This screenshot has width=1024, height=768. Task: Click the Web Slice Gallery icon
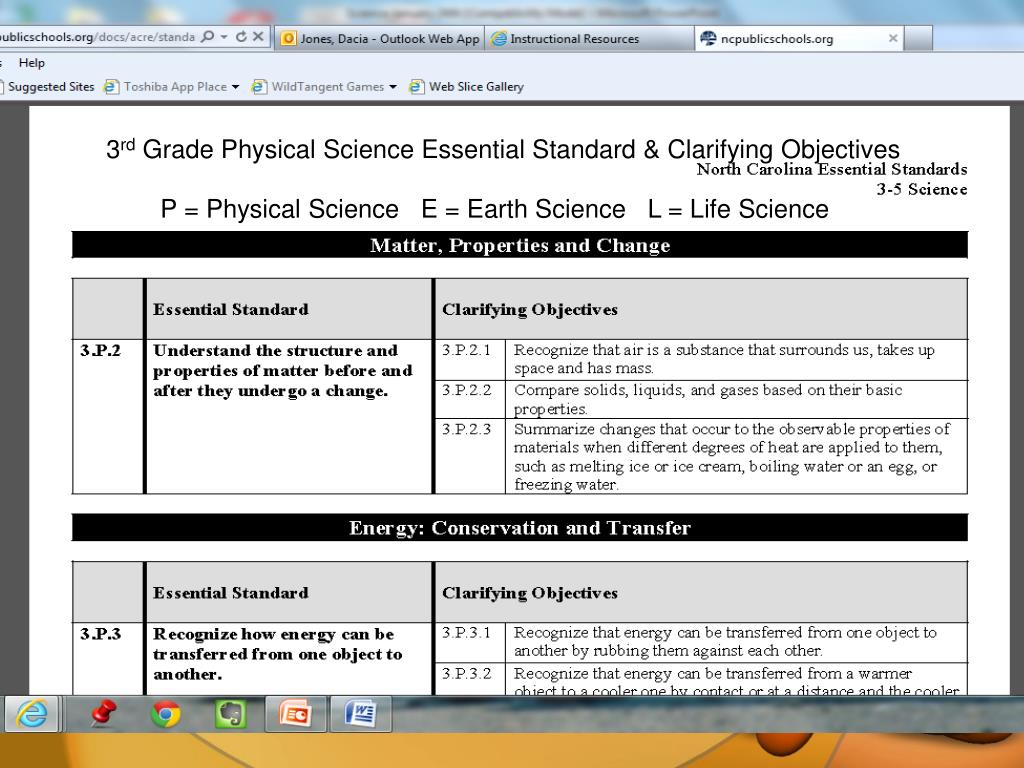416,86
